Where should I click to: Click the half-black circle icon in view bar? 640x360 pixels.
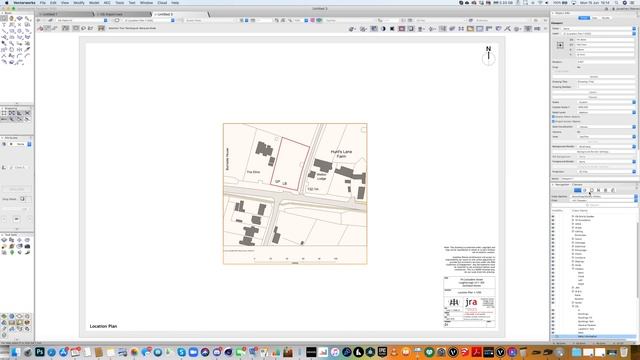pos(383,29)
